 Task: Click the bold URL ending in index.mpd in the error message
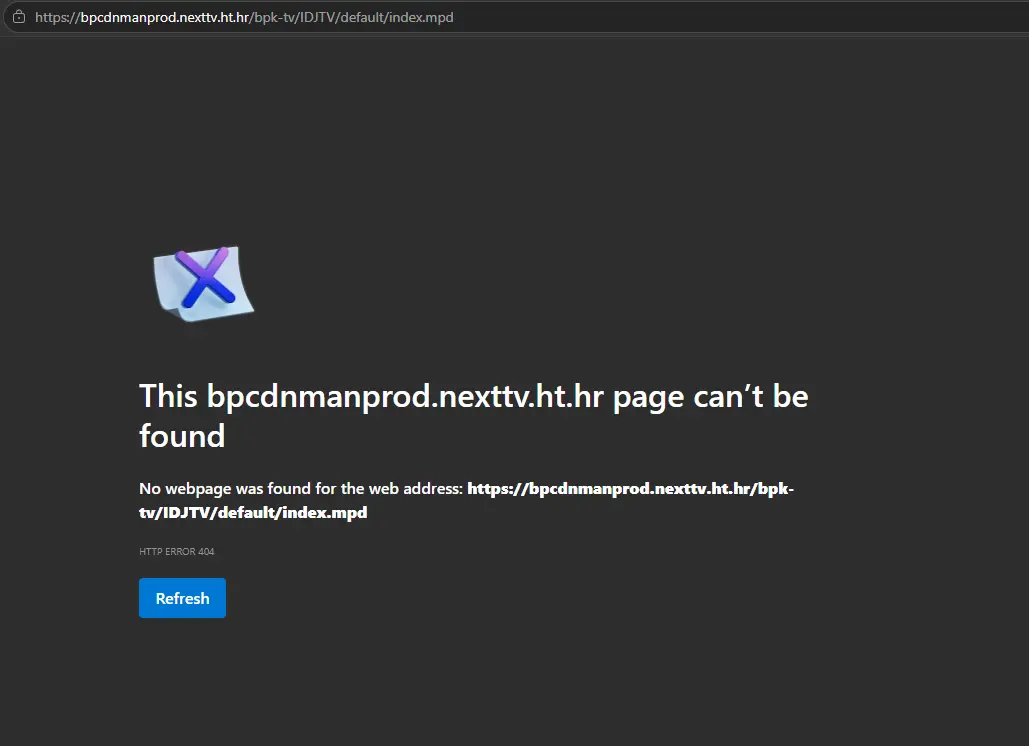pyautogui.click(x=467, y=501)
